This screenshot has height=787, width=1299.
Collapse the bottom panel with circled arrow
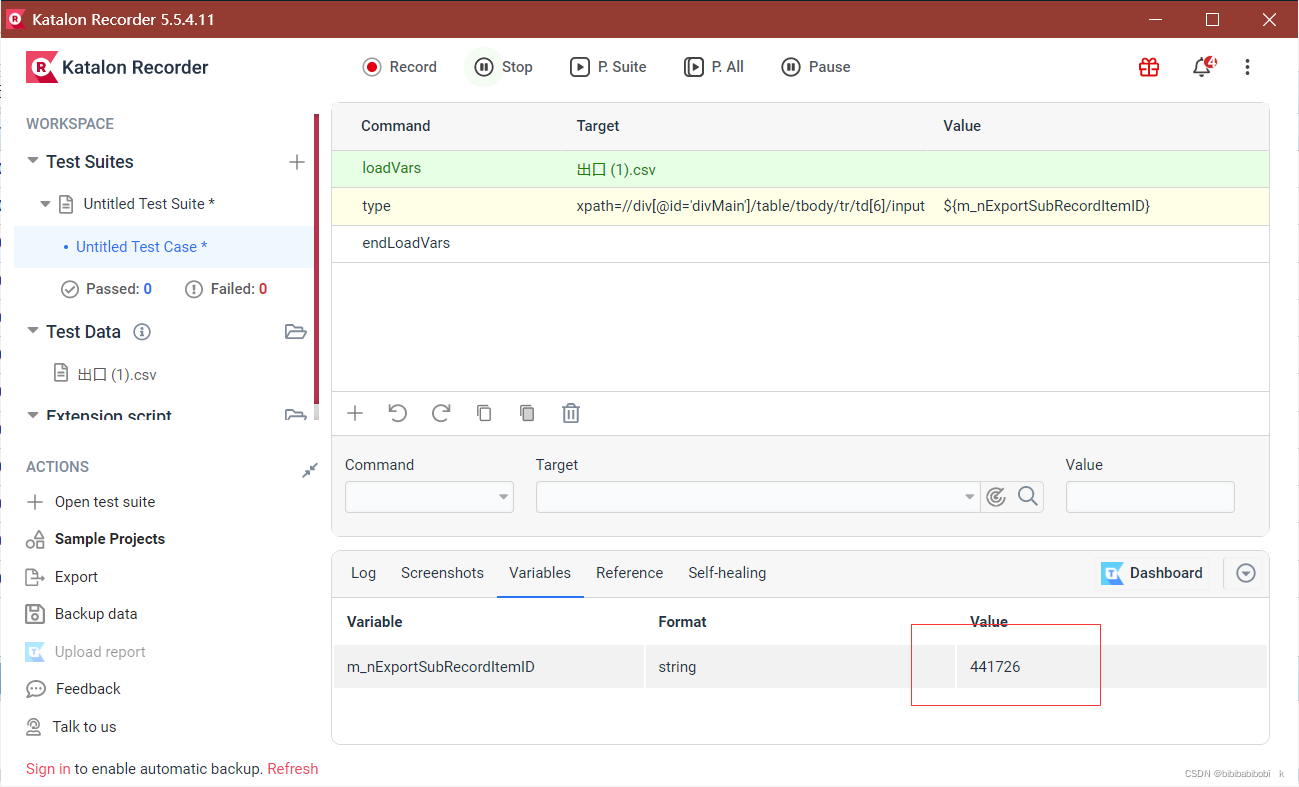[x=1245, y=573]
